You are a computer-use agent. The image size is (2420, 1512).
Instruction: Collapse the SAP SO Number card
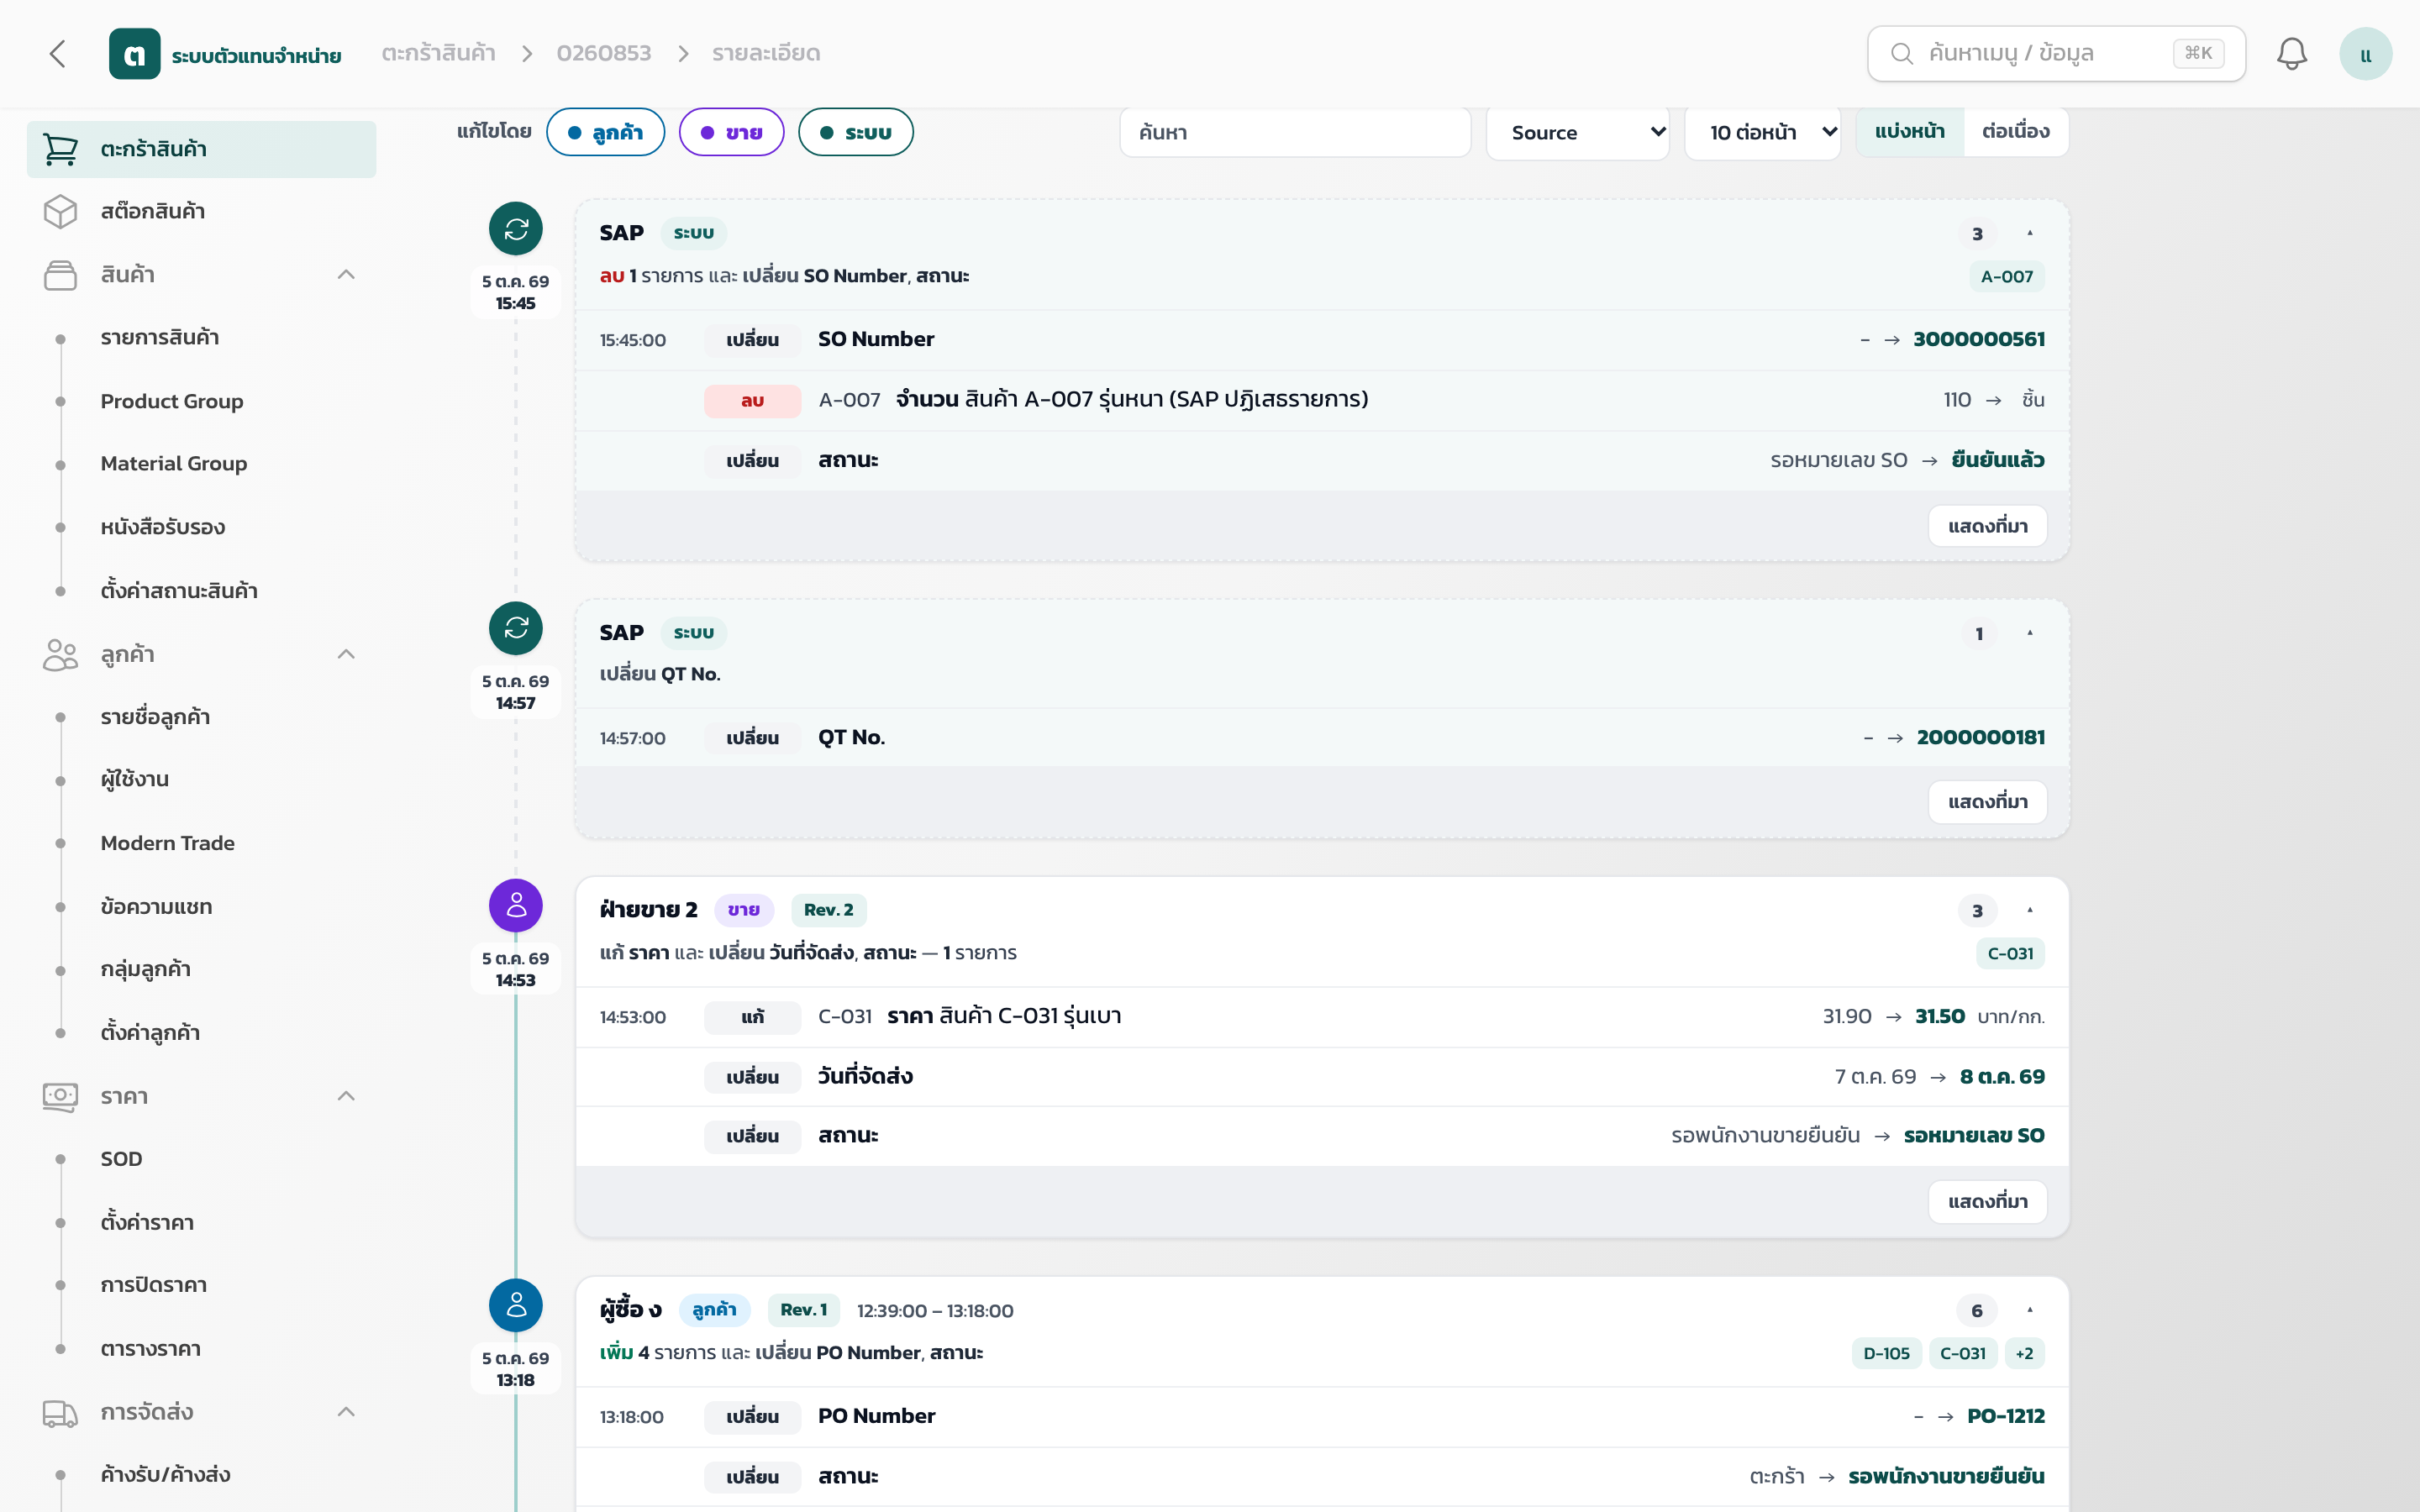tap(2030, 233)
